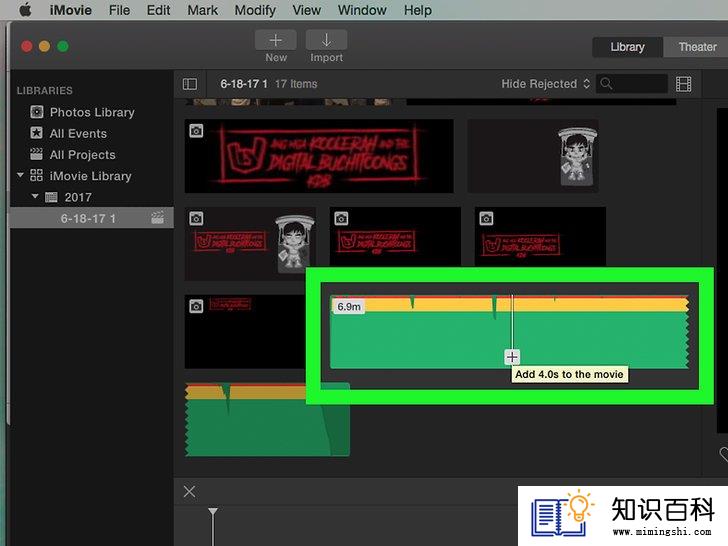Click the filmstrip appearance icon

(683, 84)
